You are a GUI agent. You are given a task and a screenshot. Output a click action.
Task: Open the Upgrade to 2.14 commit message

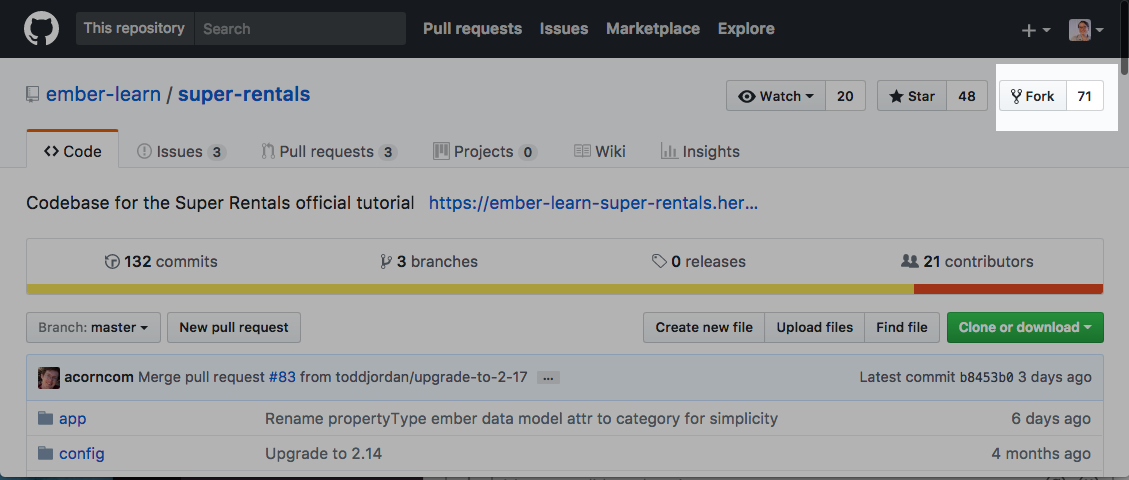tap(323, 453)
